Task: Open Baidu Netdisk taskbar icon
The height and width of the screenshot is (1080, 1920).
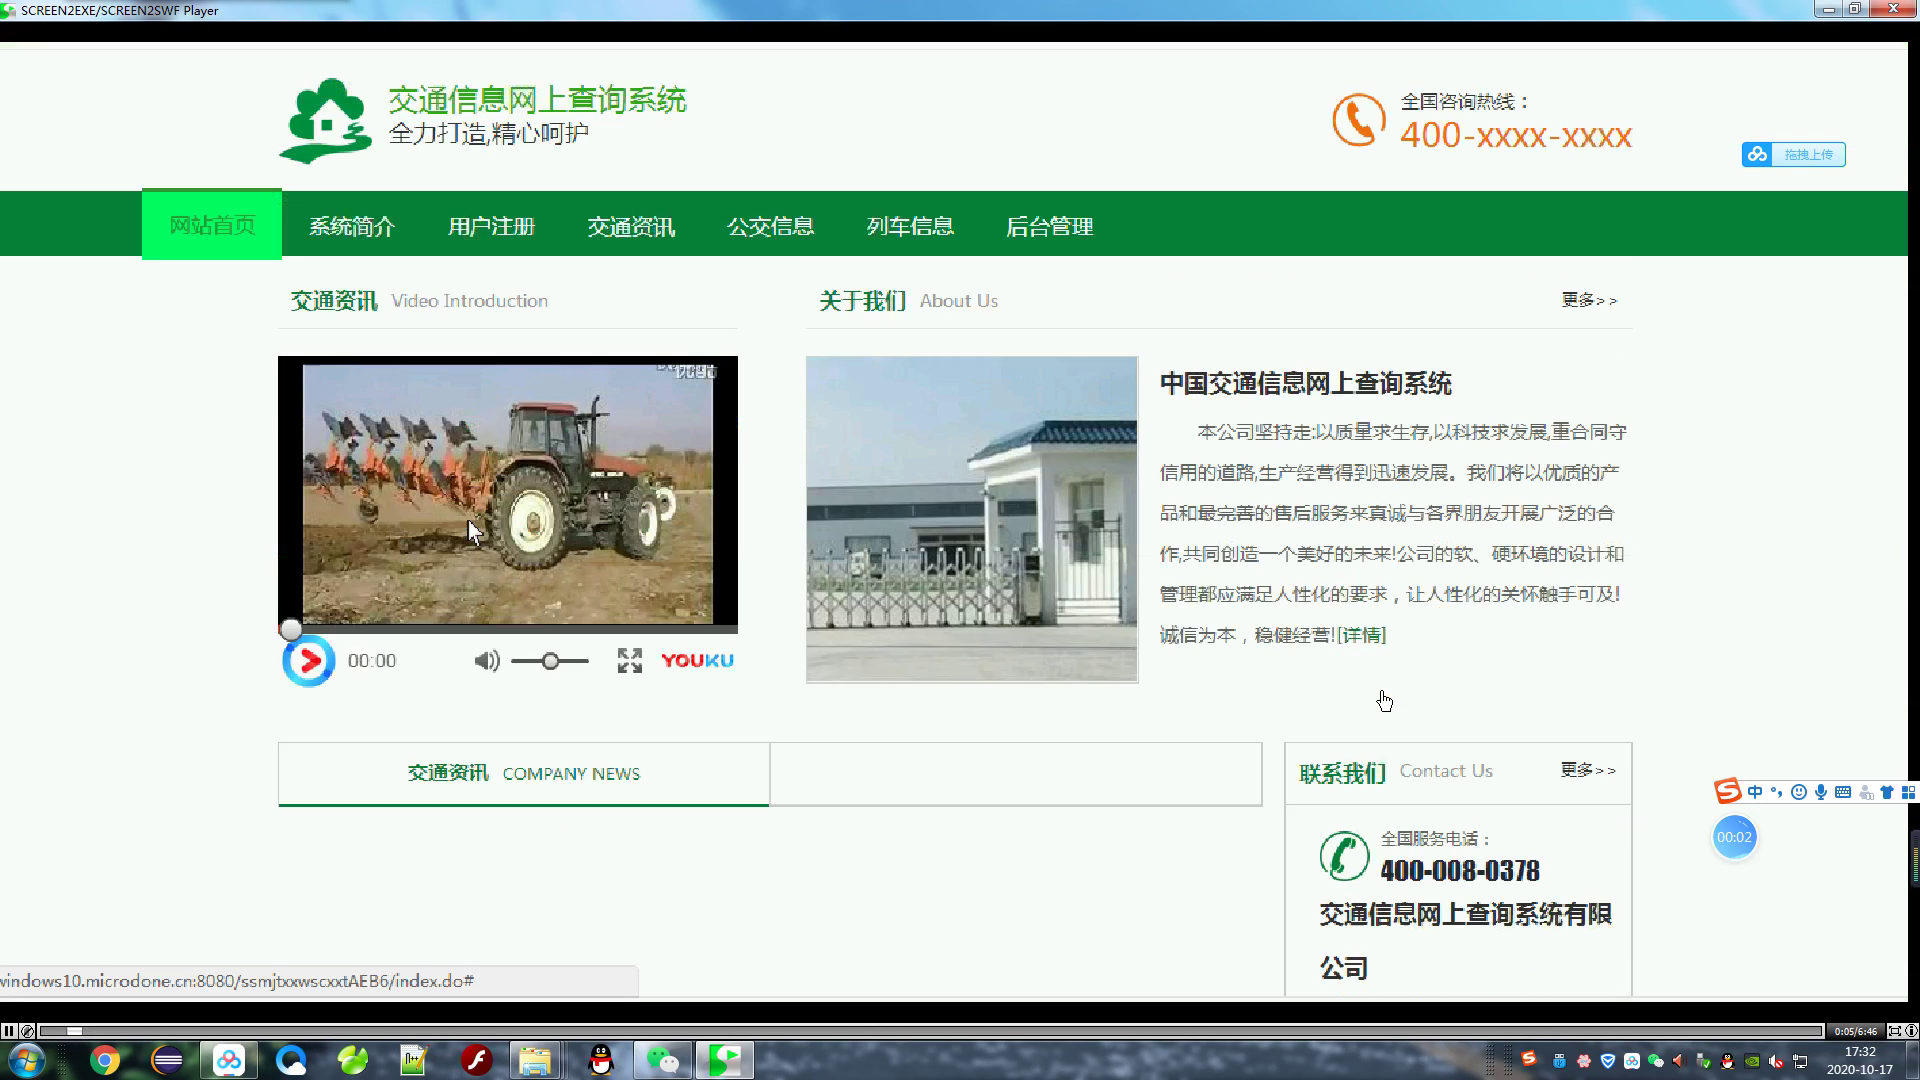Action: point(229,1060)
